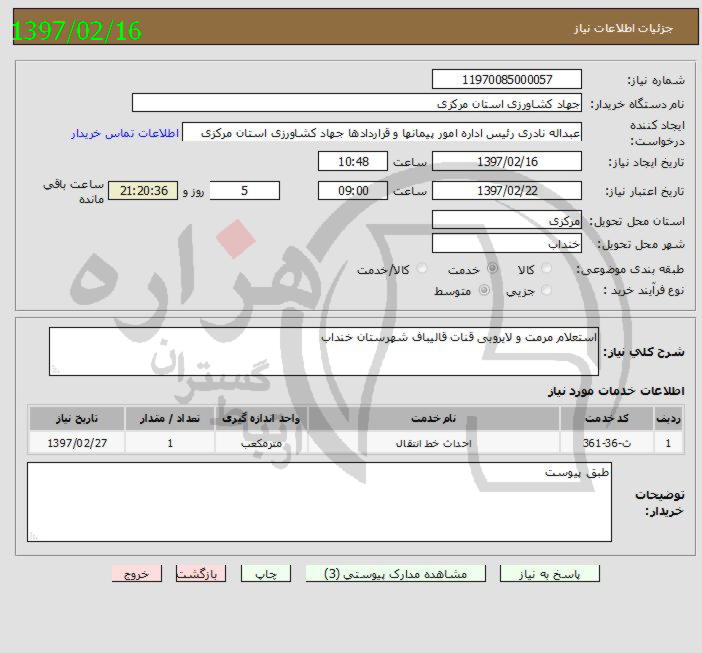Click the نام خدمت column header
The width and height of the screenshot is (702, 653).
point(433,418)
